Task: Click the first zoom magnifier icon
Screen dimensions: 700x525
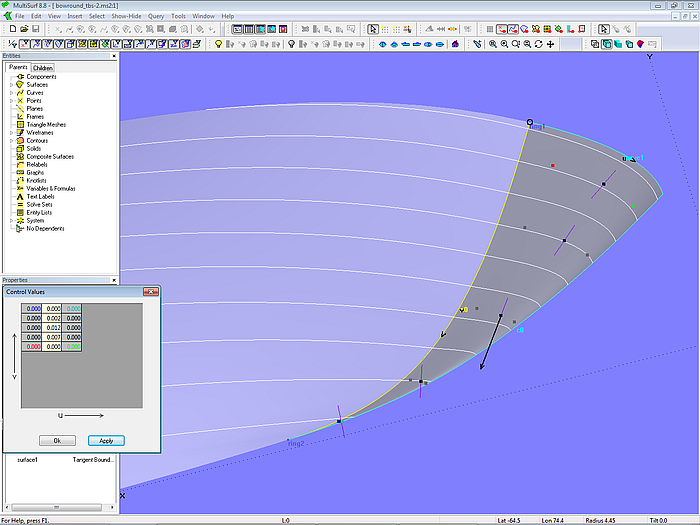Action: click(x=492, y=44)
